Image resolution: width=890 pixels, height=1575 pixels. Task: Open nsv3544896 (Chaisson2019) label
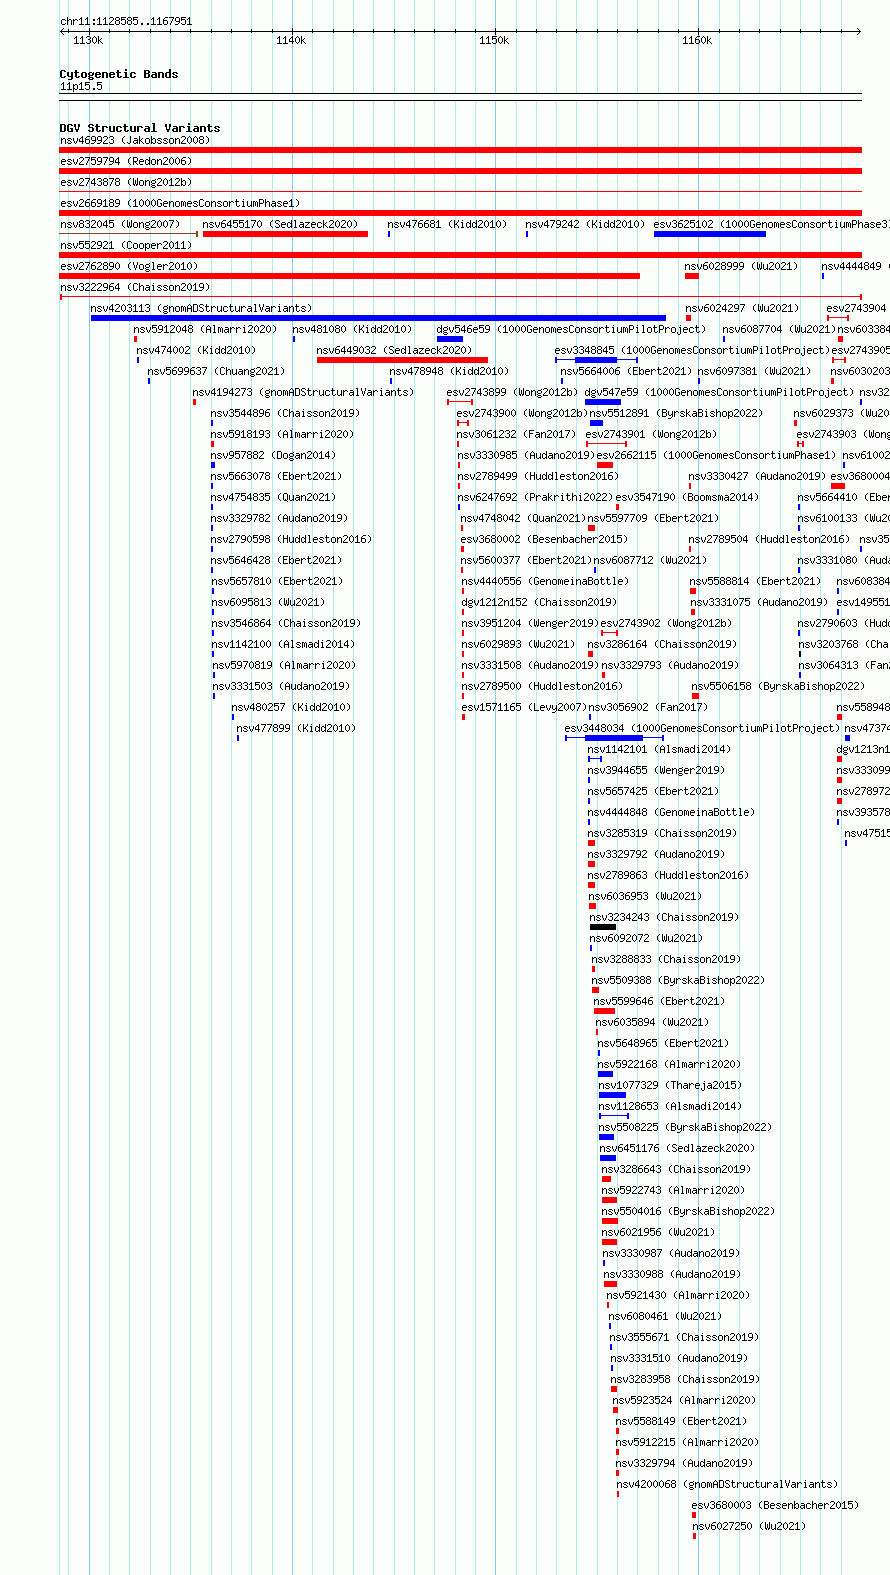[x=285, y=413]
